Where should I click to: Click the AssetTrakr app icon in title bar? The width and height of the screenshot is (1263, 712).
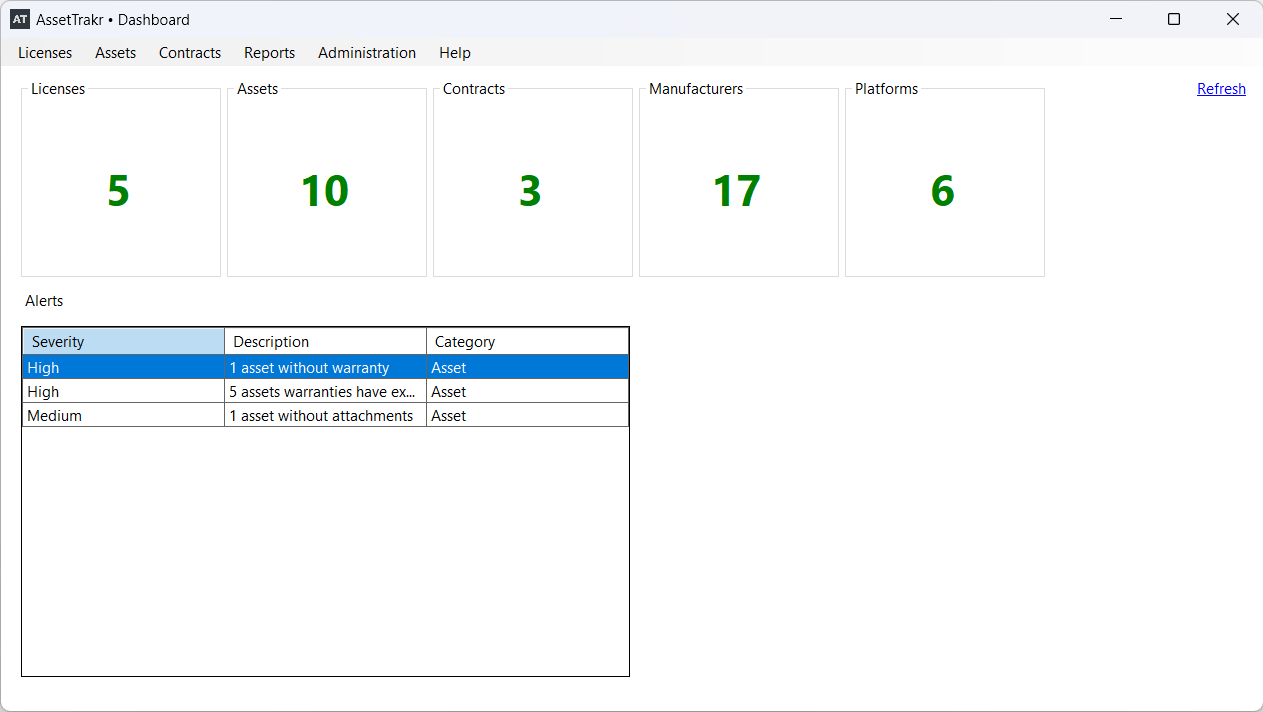(x=20, y=19)
